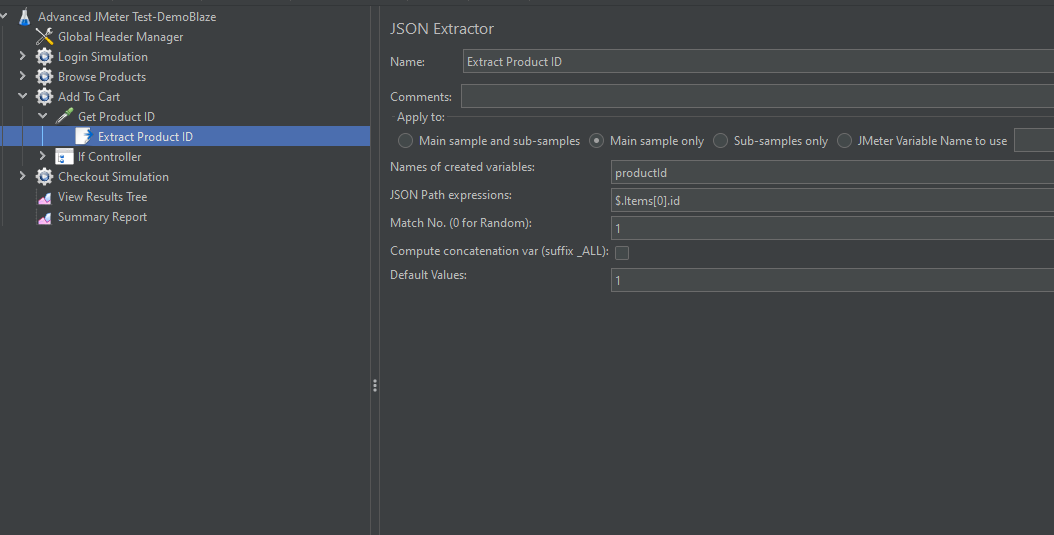
Task: Select Sub-samples only radio button
Action: coord(720,141)
